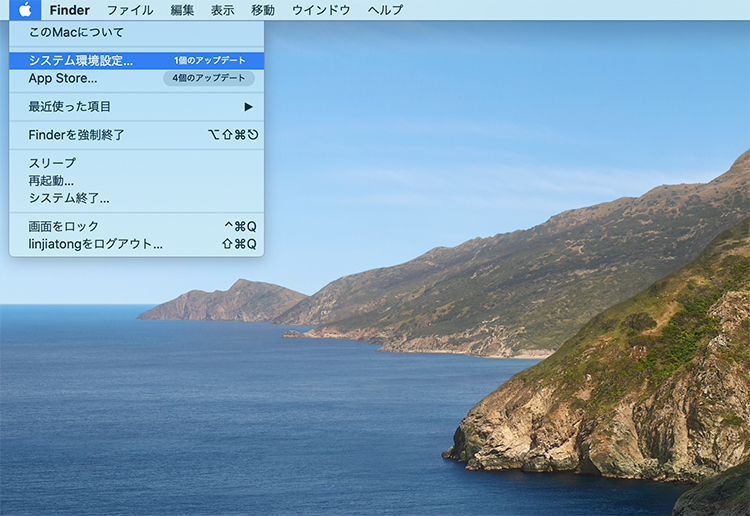Screen dimensions: 750x516
Task: Click the 最近使った項目 submenu arrow
Action: pyautogui.click(x=248, y=107)
